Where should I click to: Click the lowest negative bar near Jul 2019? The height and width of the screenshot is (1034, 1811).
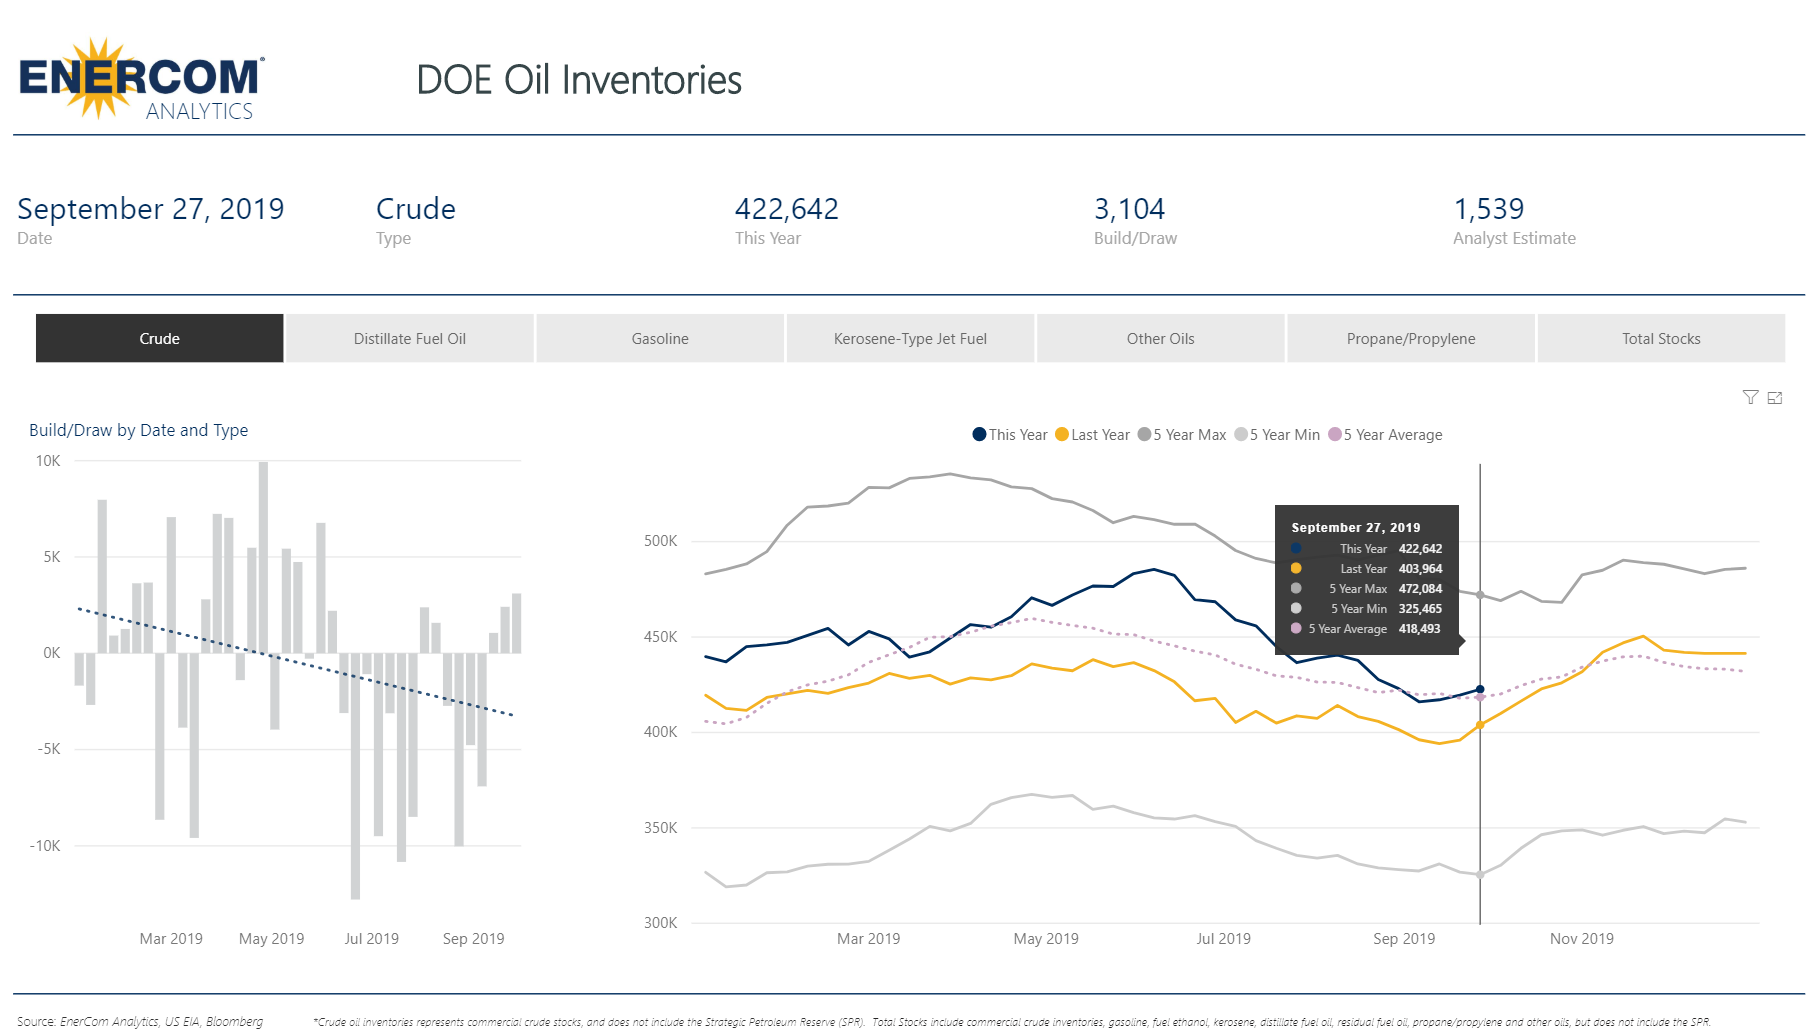coord(355,776)
